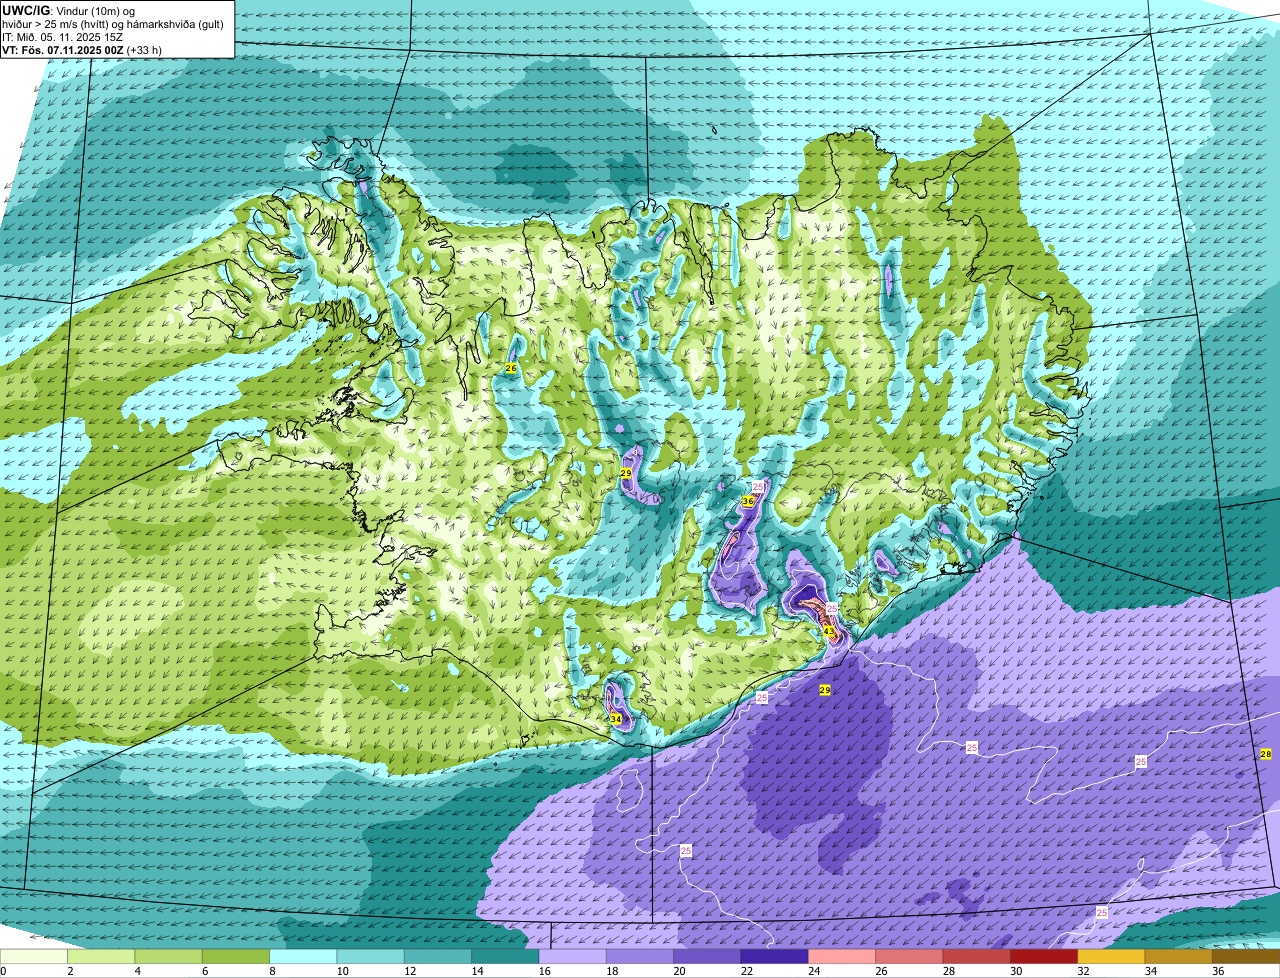Click the legend tick label "12"
This screenshot has width=1280, height=978.
point(410,971)
